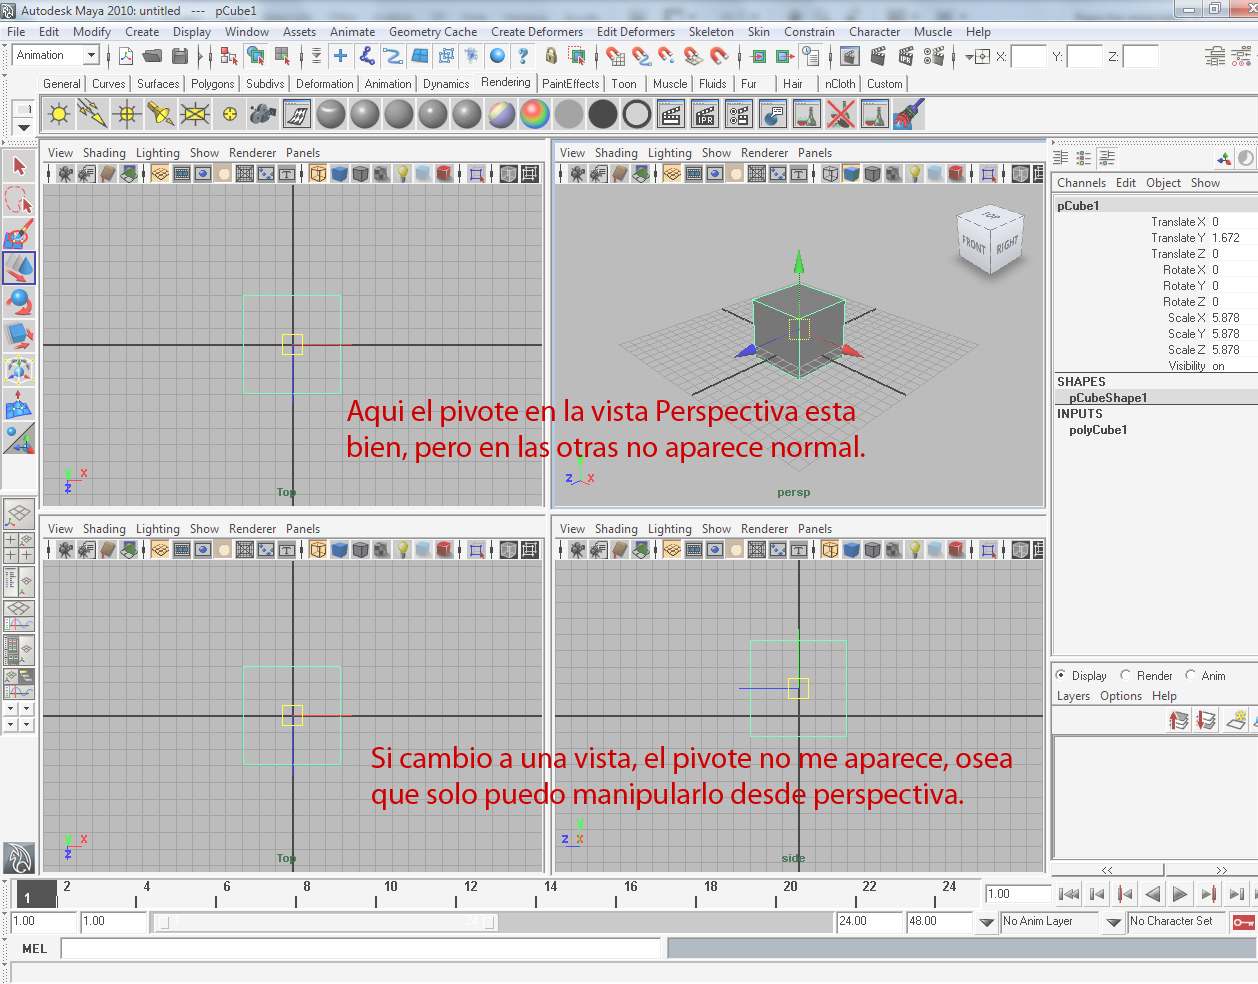
Task: Open the Layers menu in layer editor
Action: click(x=1073, y=696)
